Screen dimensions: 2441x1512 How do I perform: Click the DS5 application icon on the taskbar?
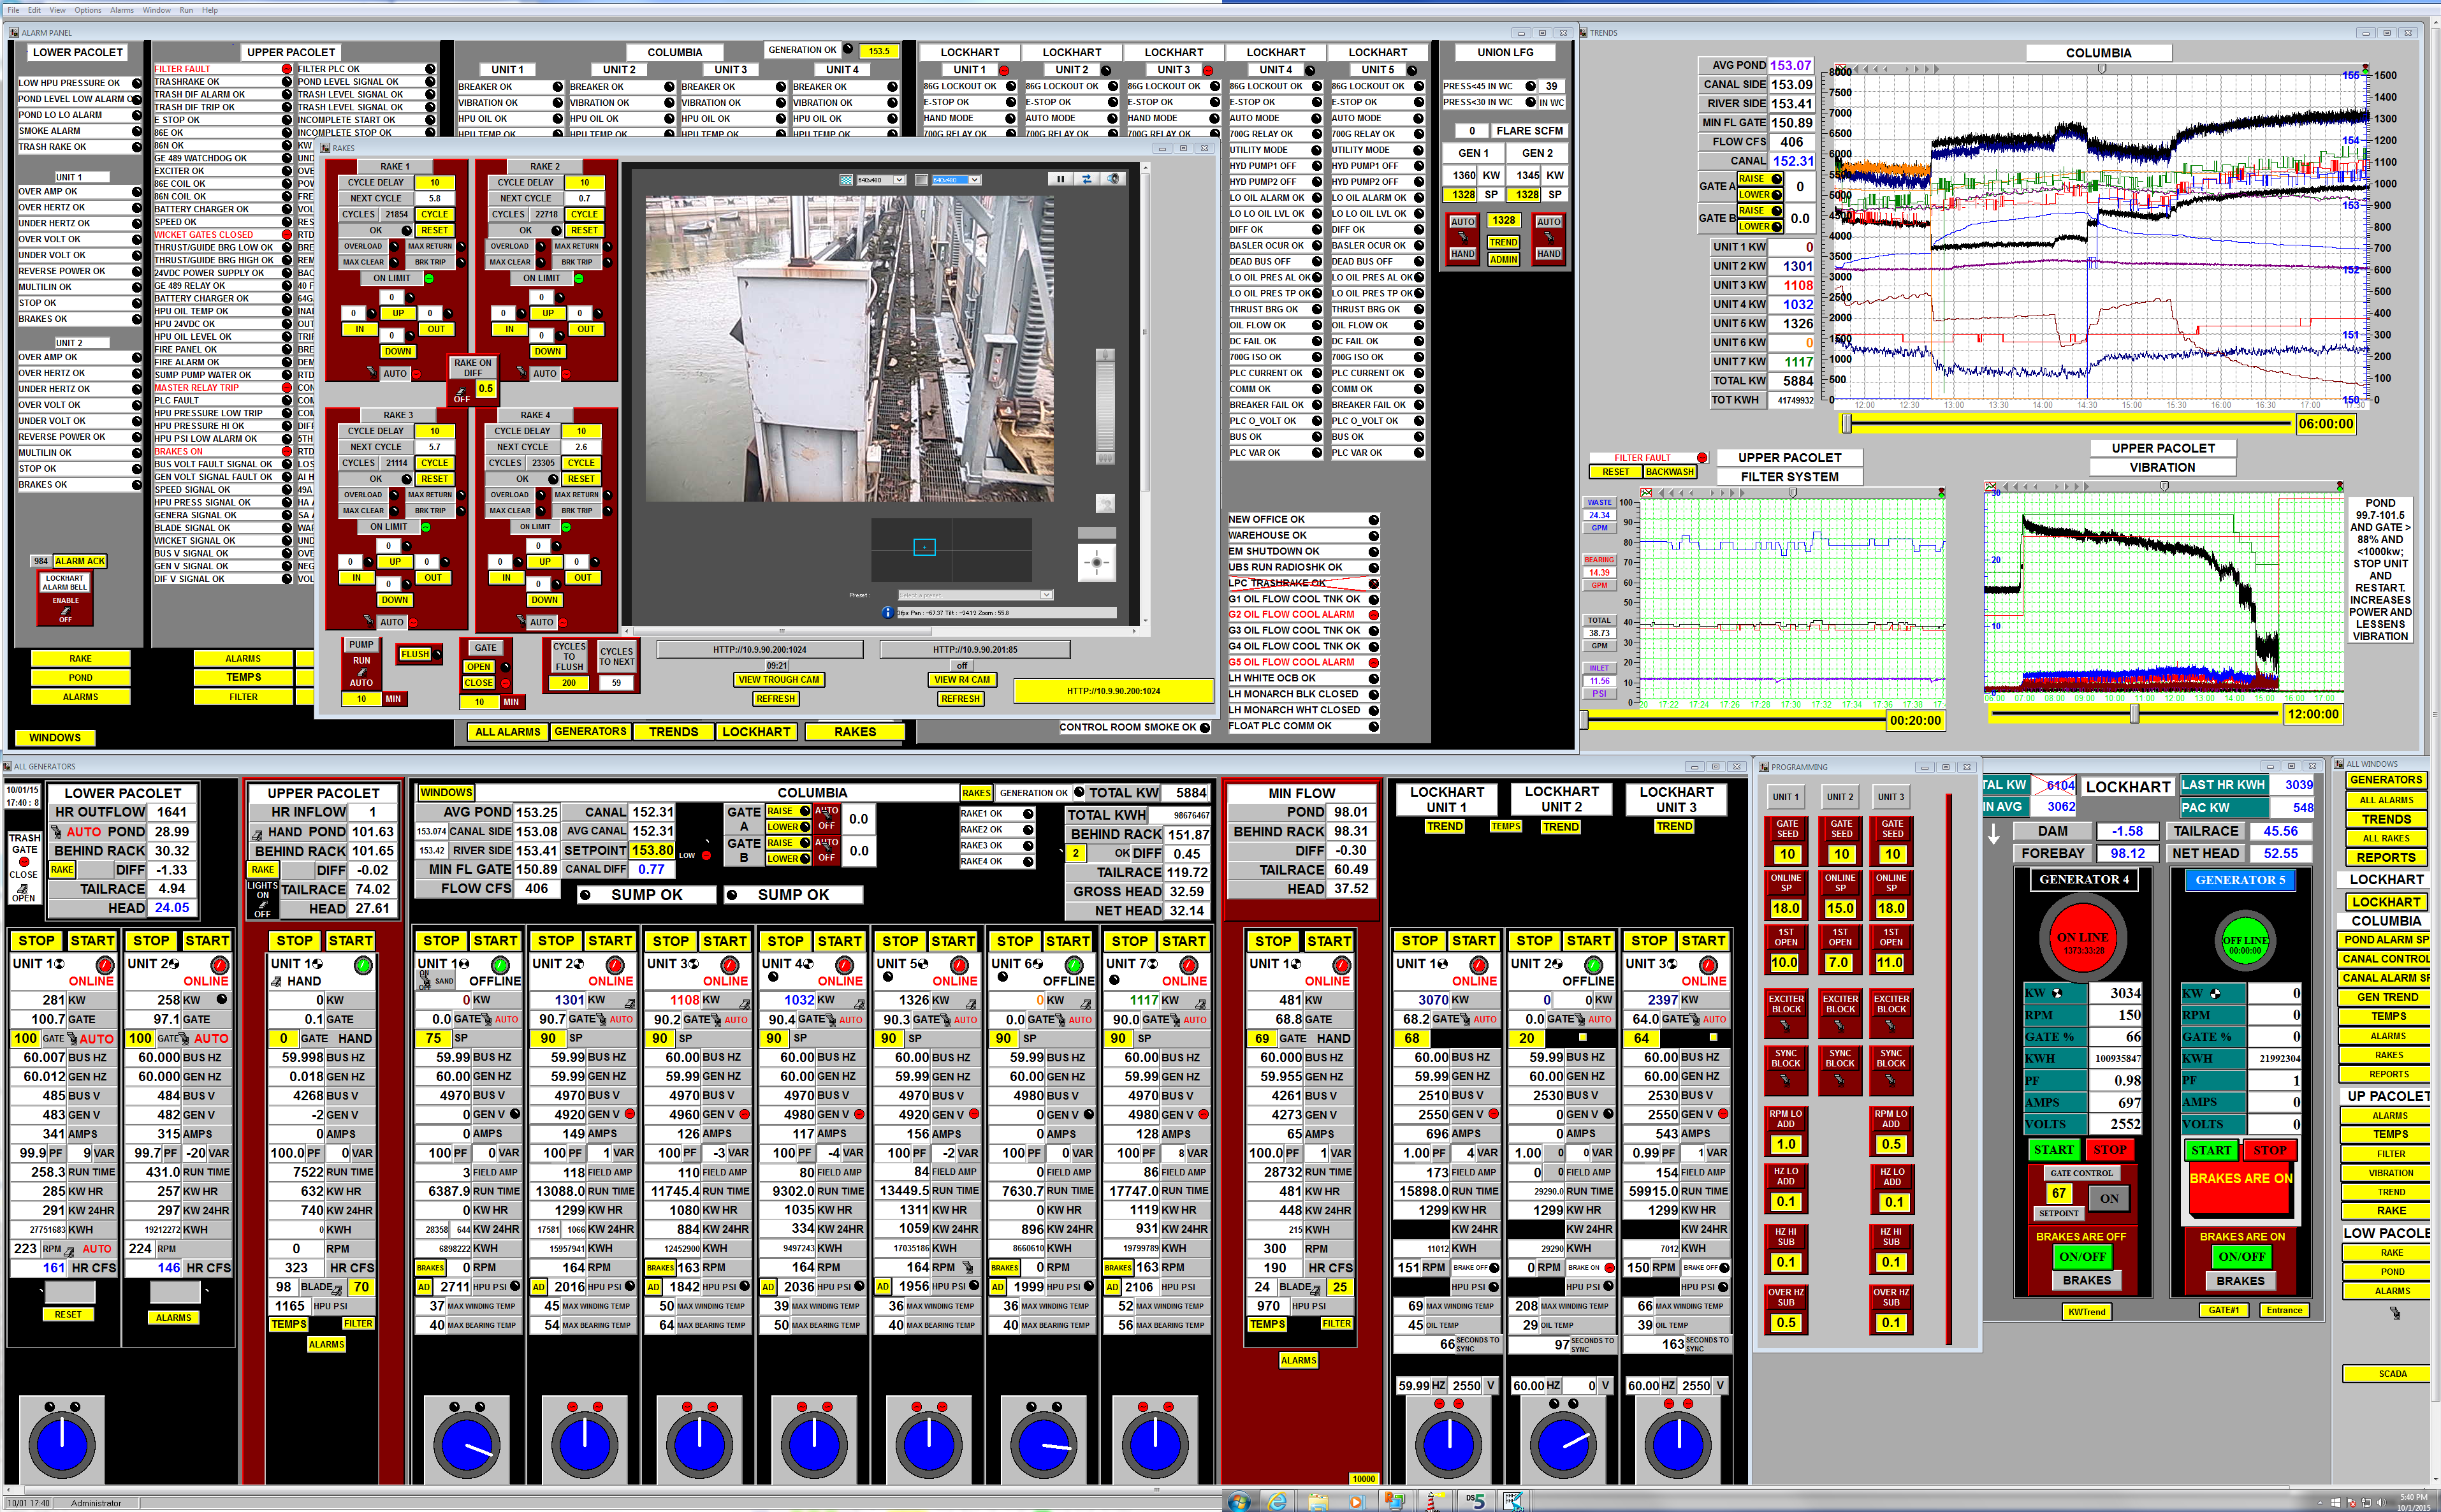(1475, 1501)
